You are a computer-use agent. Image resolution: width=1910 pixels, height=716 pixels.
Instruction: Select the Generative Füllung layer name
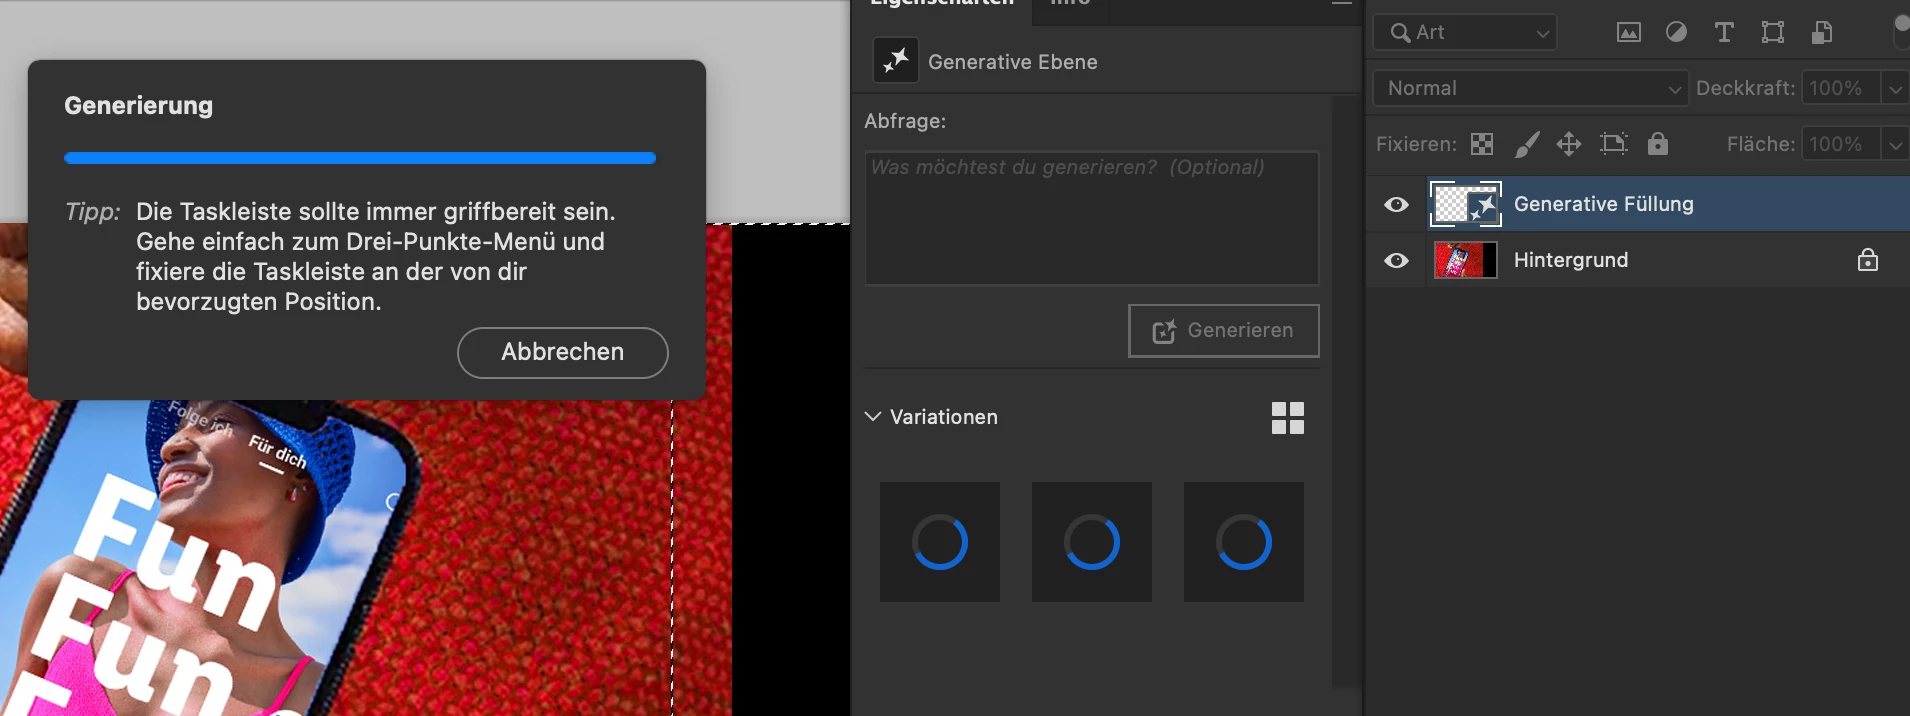[1604, 204]
